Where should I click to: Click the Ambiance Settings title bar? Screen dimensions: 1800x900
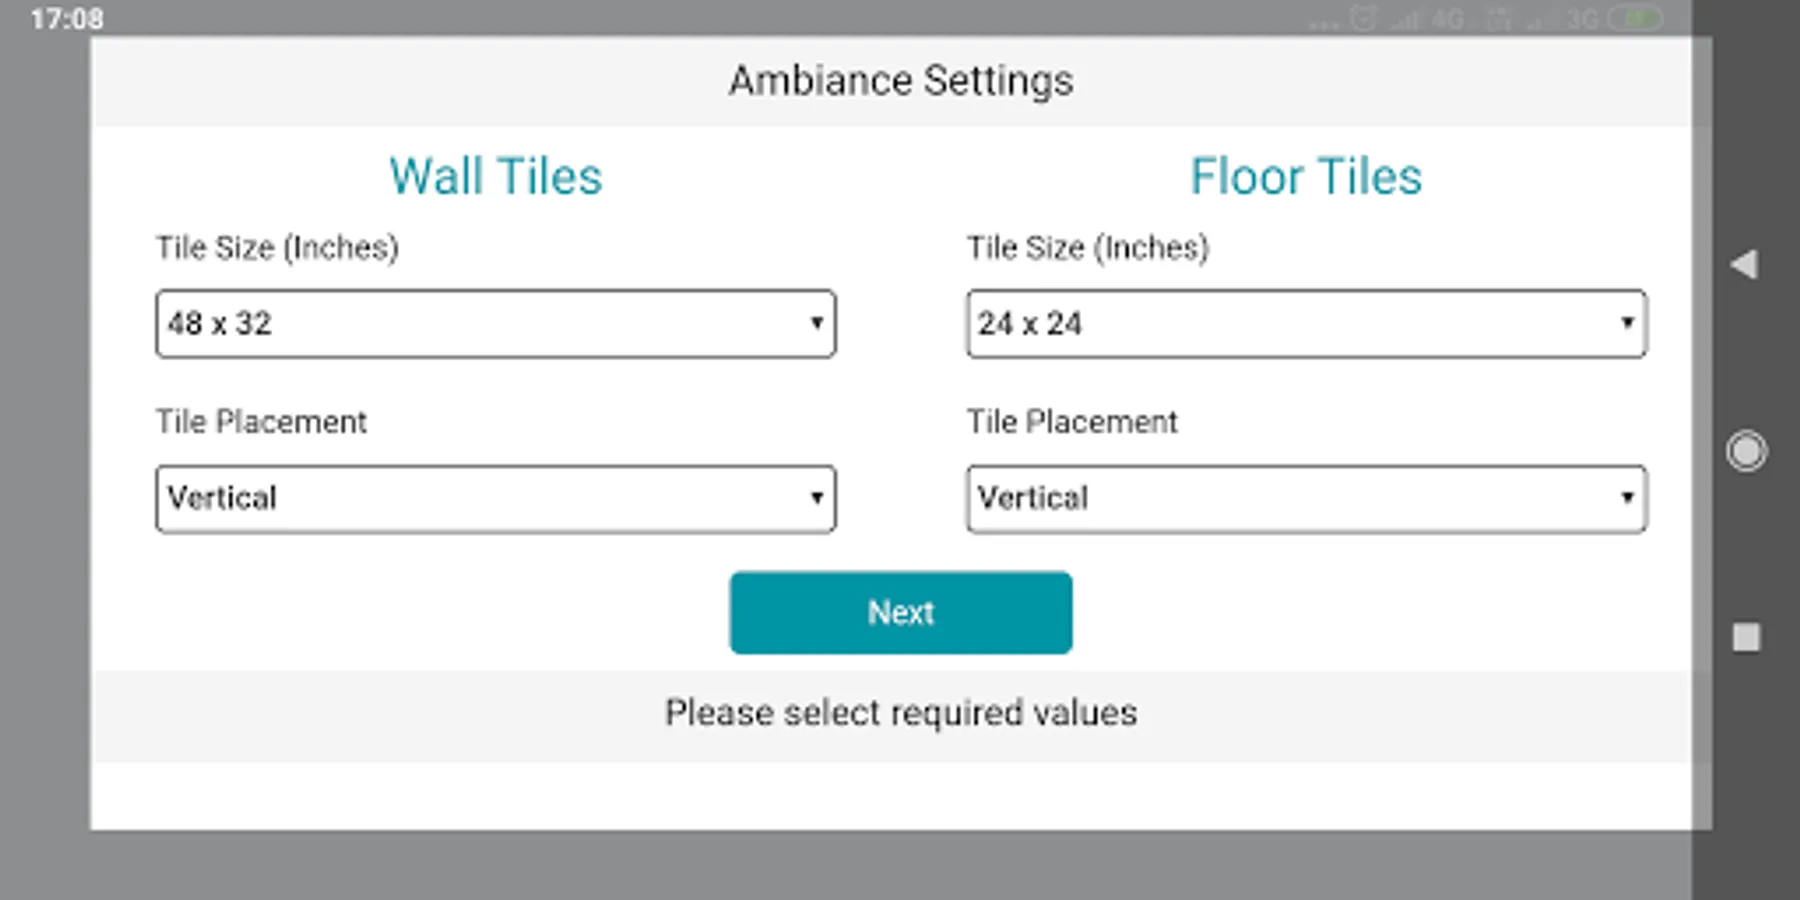click(900, 81)
